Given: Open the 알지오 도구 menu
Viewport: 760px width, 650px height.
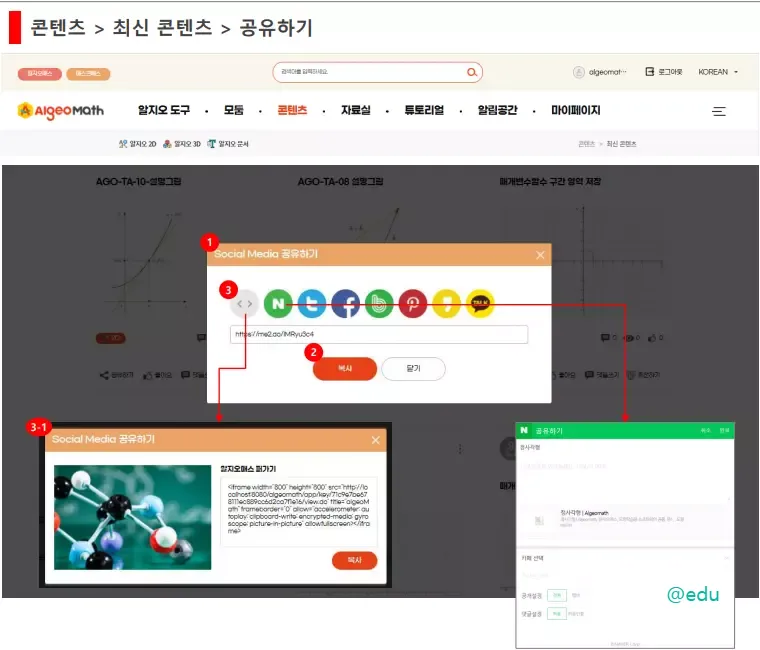Looking at the screenshot, I should point(164,110).
